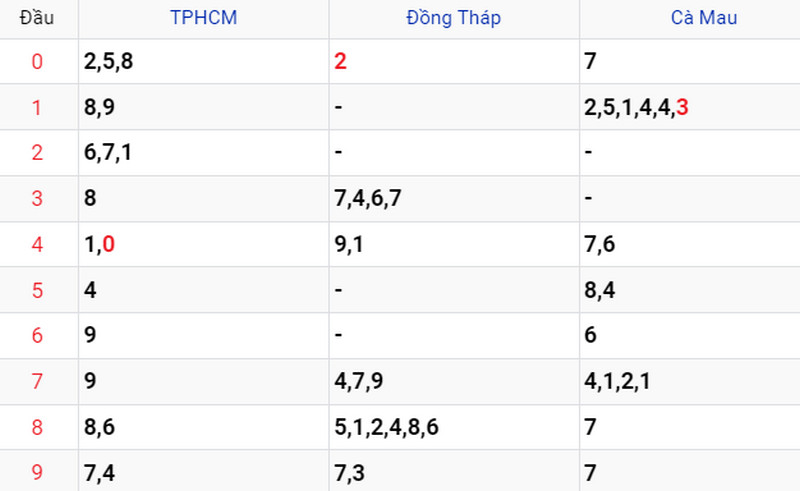Click the red 2 in Đồng Tháp column
Screen dimensions: 800x491
(x=340, y=62)
